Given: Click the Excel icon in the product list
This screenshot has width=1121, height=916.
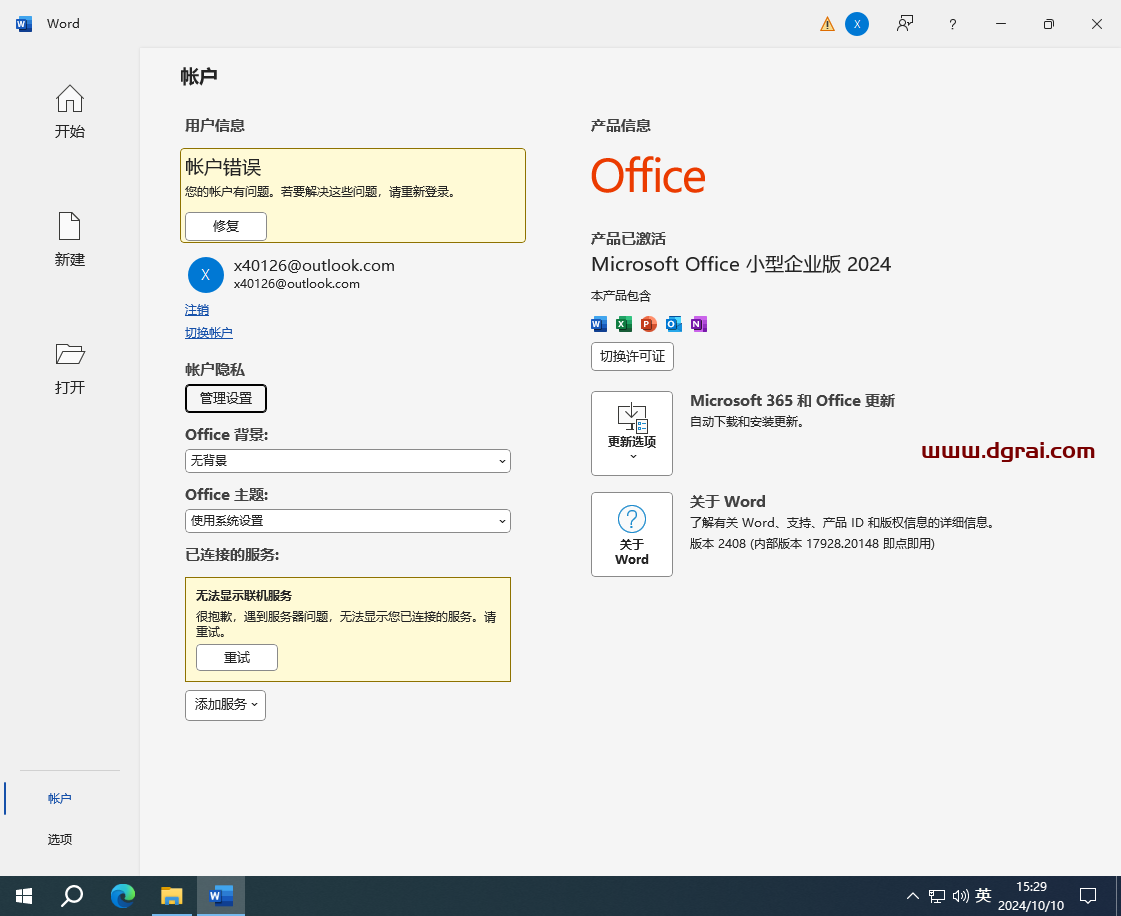Looking at the screenshot, I should [623, 324].
